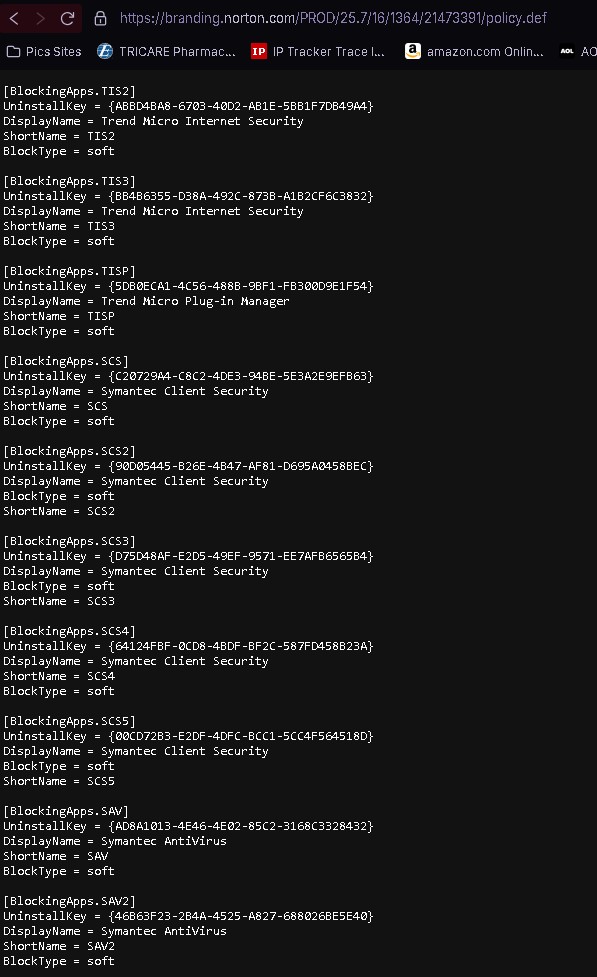Click the SAV2 UninstallKey GUID line
Viewport: 597px width, 977px height.
[x=188, y=916]
